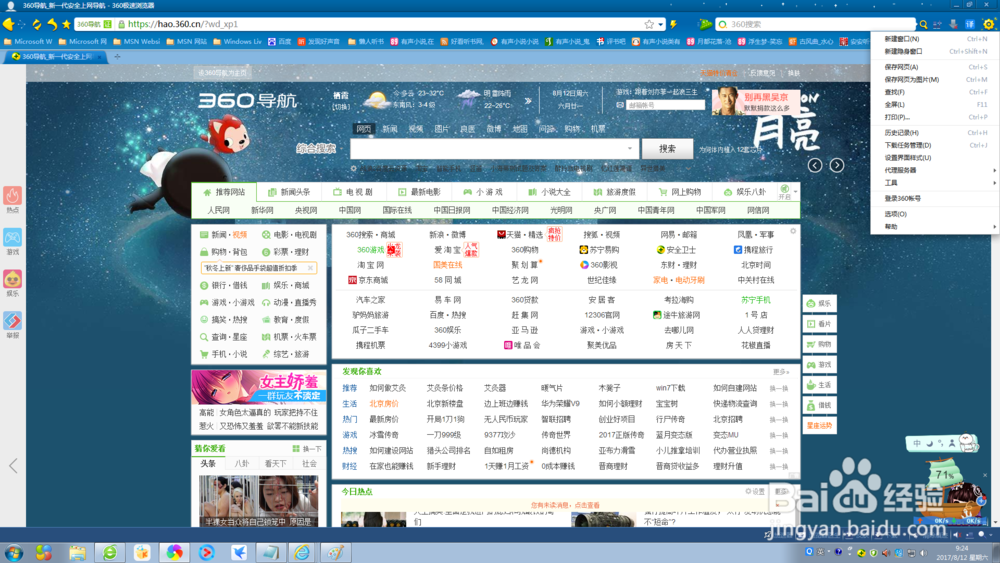Click the lightning speed mode icon
This screenshot has width=1000, height=563.
click(x=673, y=24)
